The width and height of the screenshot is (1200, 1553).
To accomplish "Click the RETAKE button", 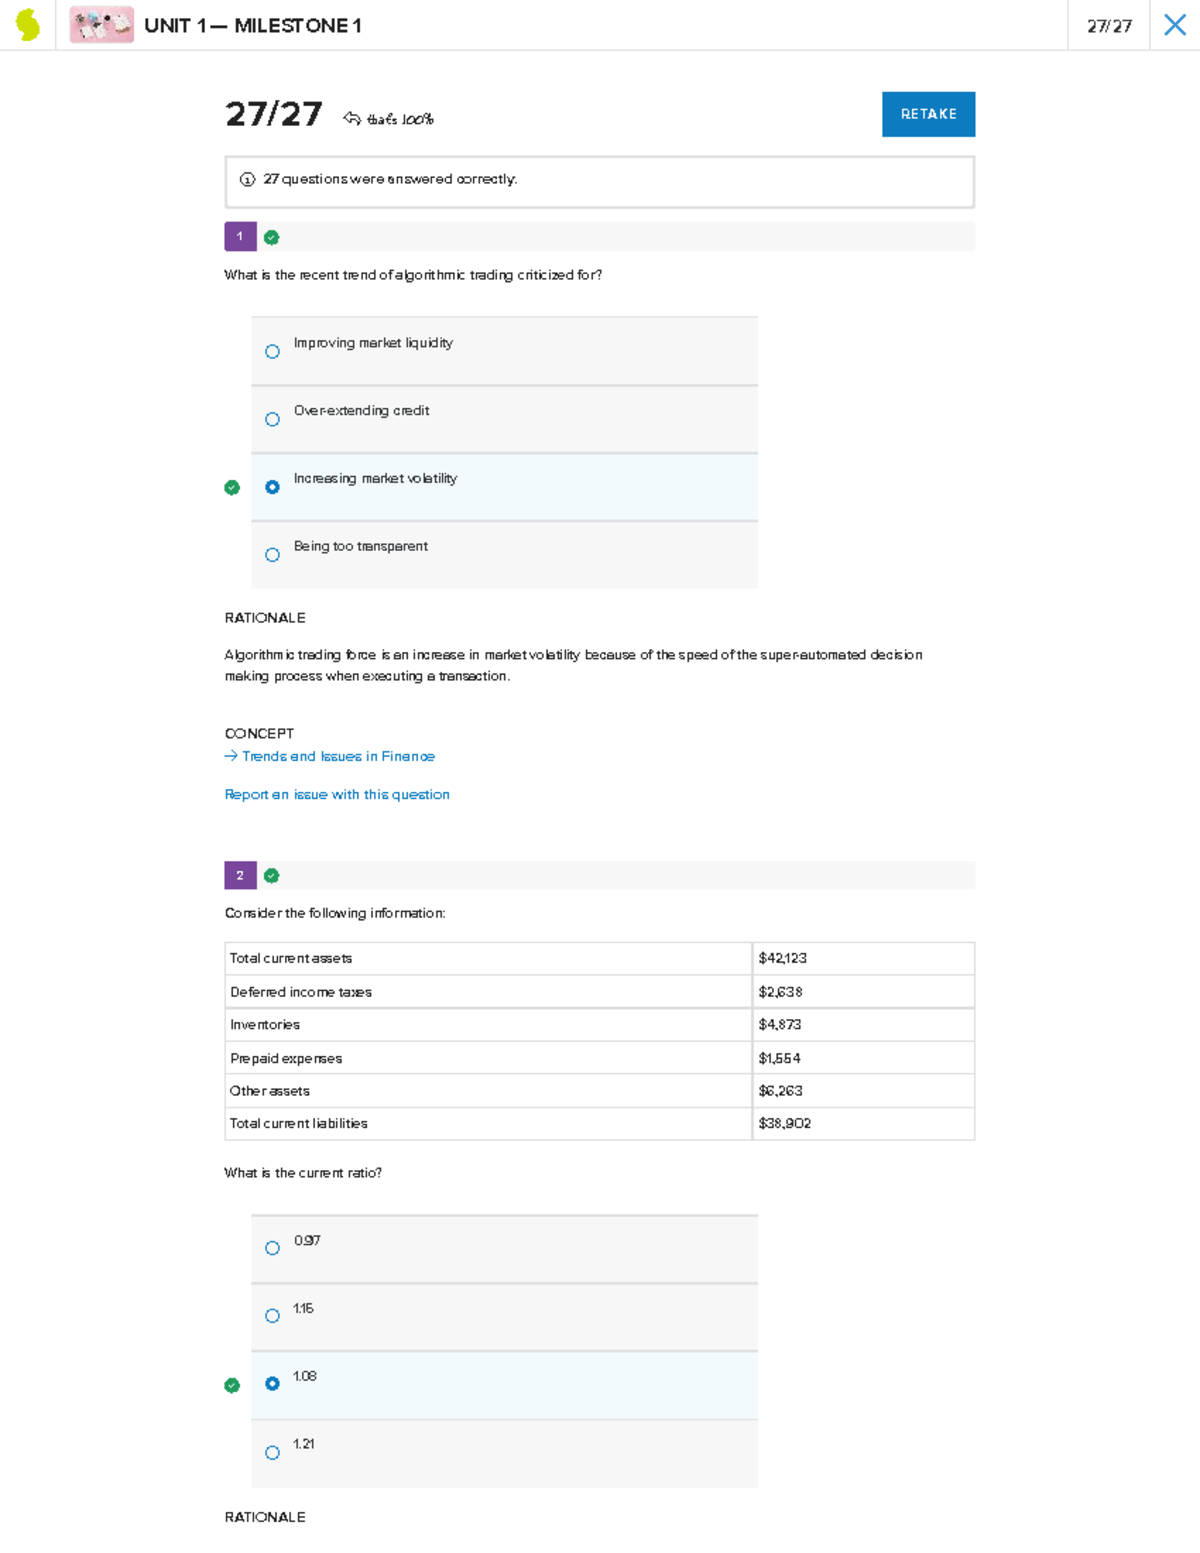I will pos(928,114).
